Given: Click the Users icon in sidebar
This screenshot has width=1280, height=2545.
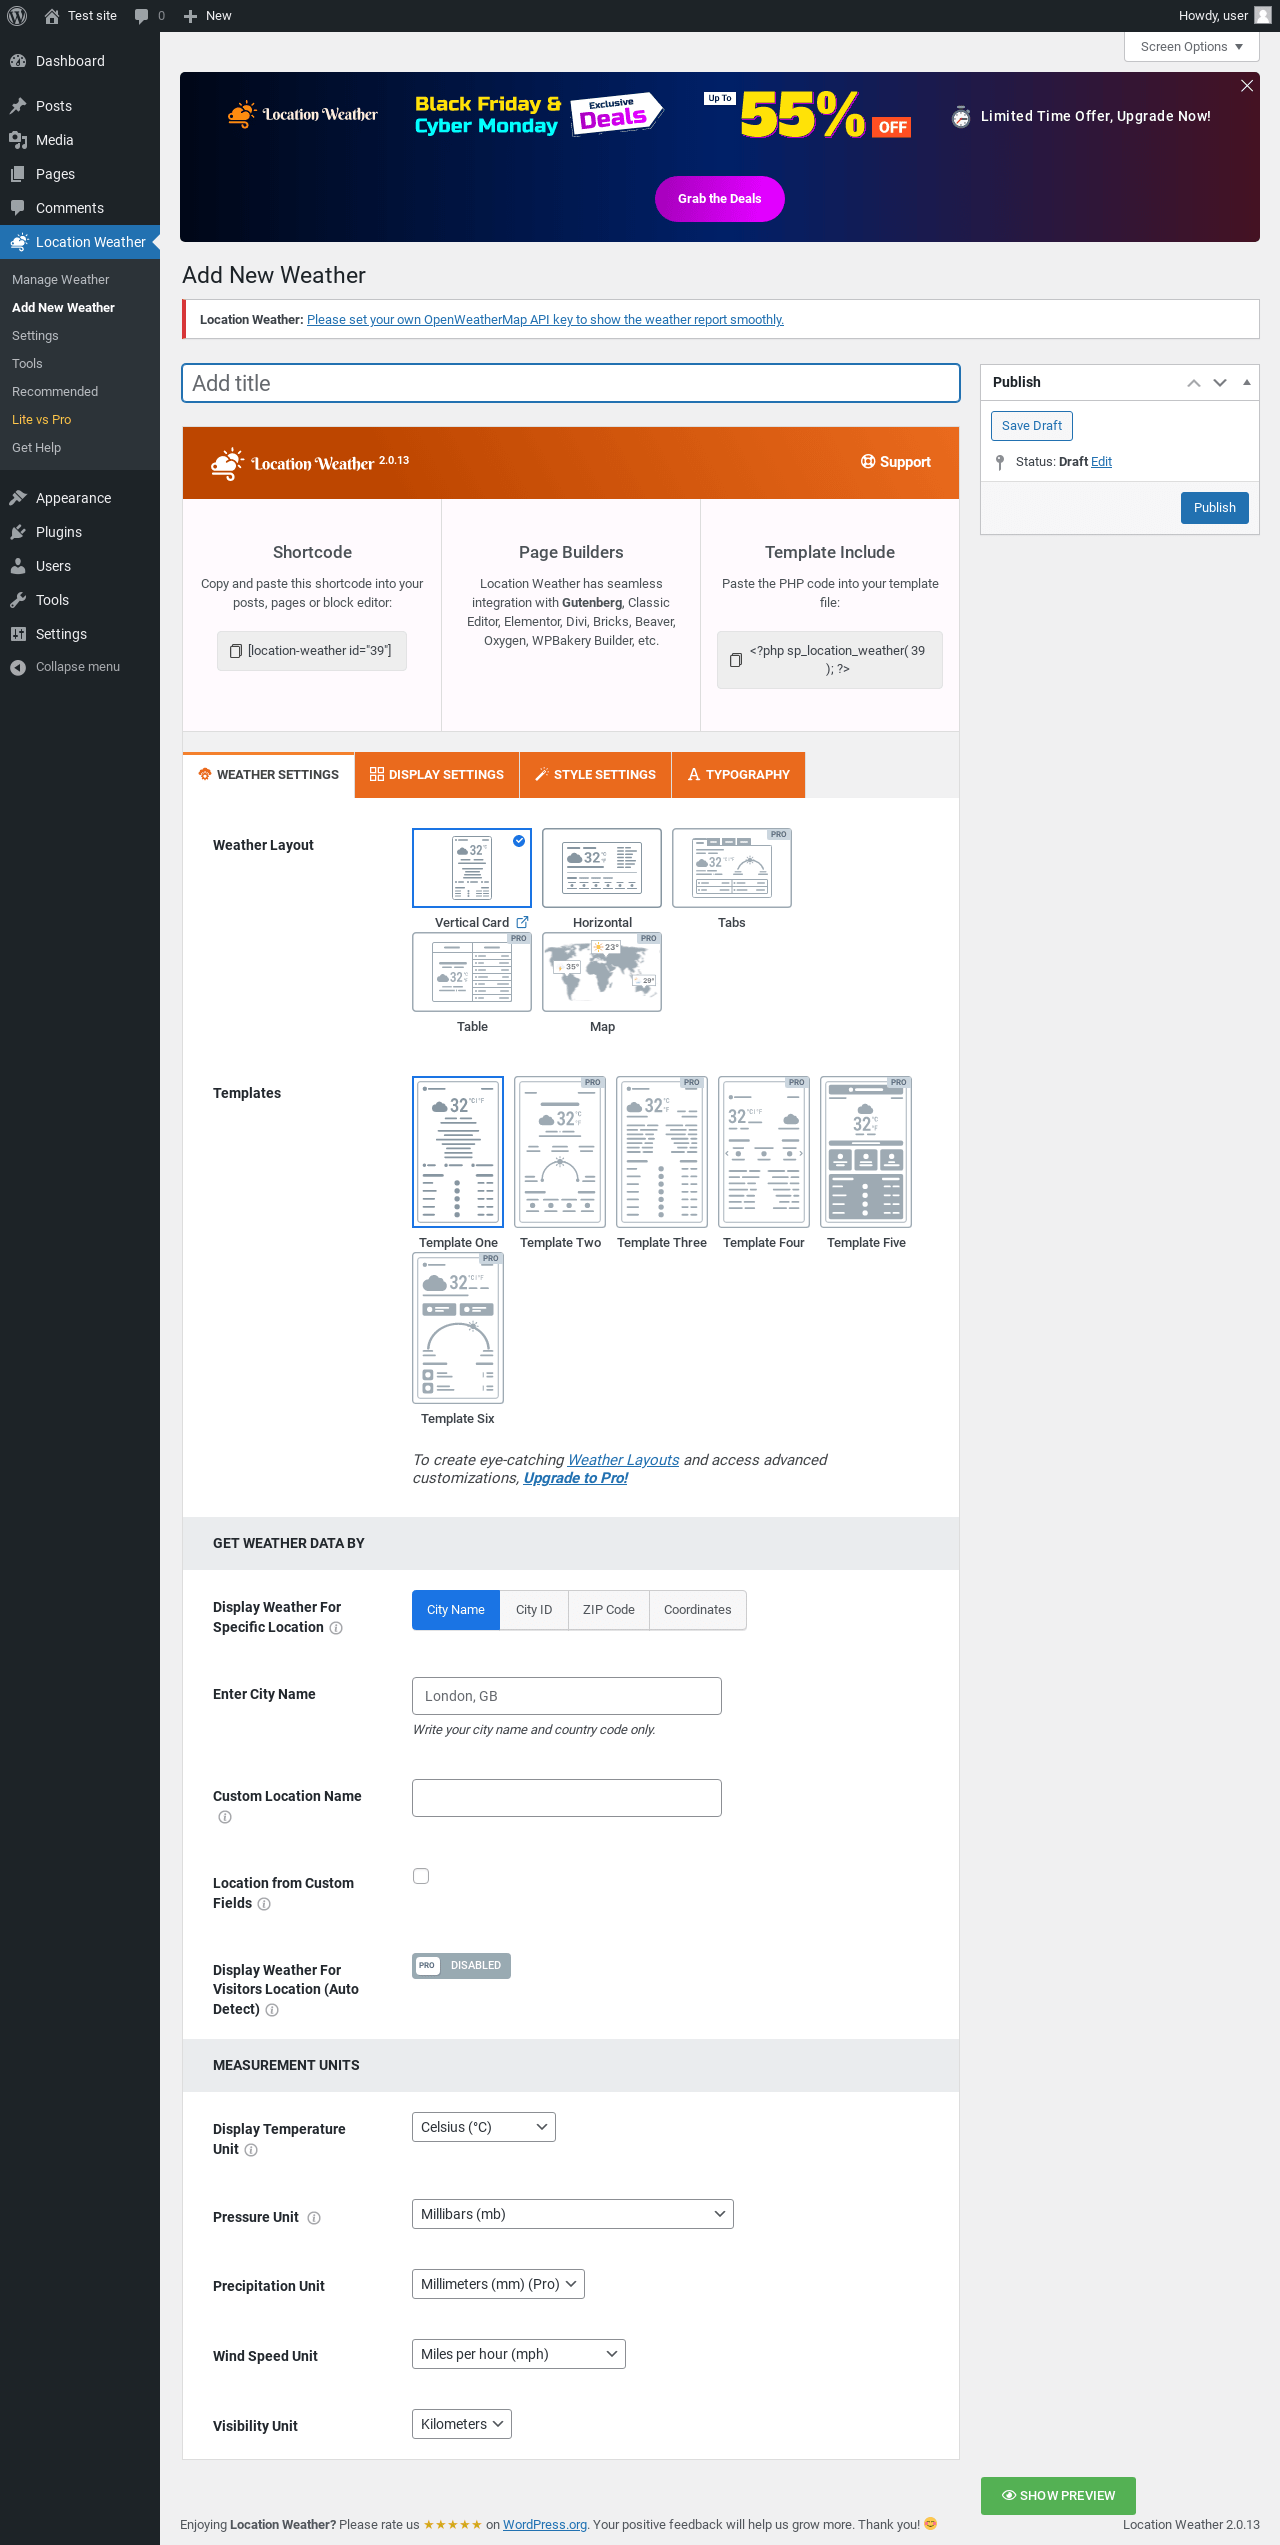Looking at the screenshot, I should click(x=18, y=566).
